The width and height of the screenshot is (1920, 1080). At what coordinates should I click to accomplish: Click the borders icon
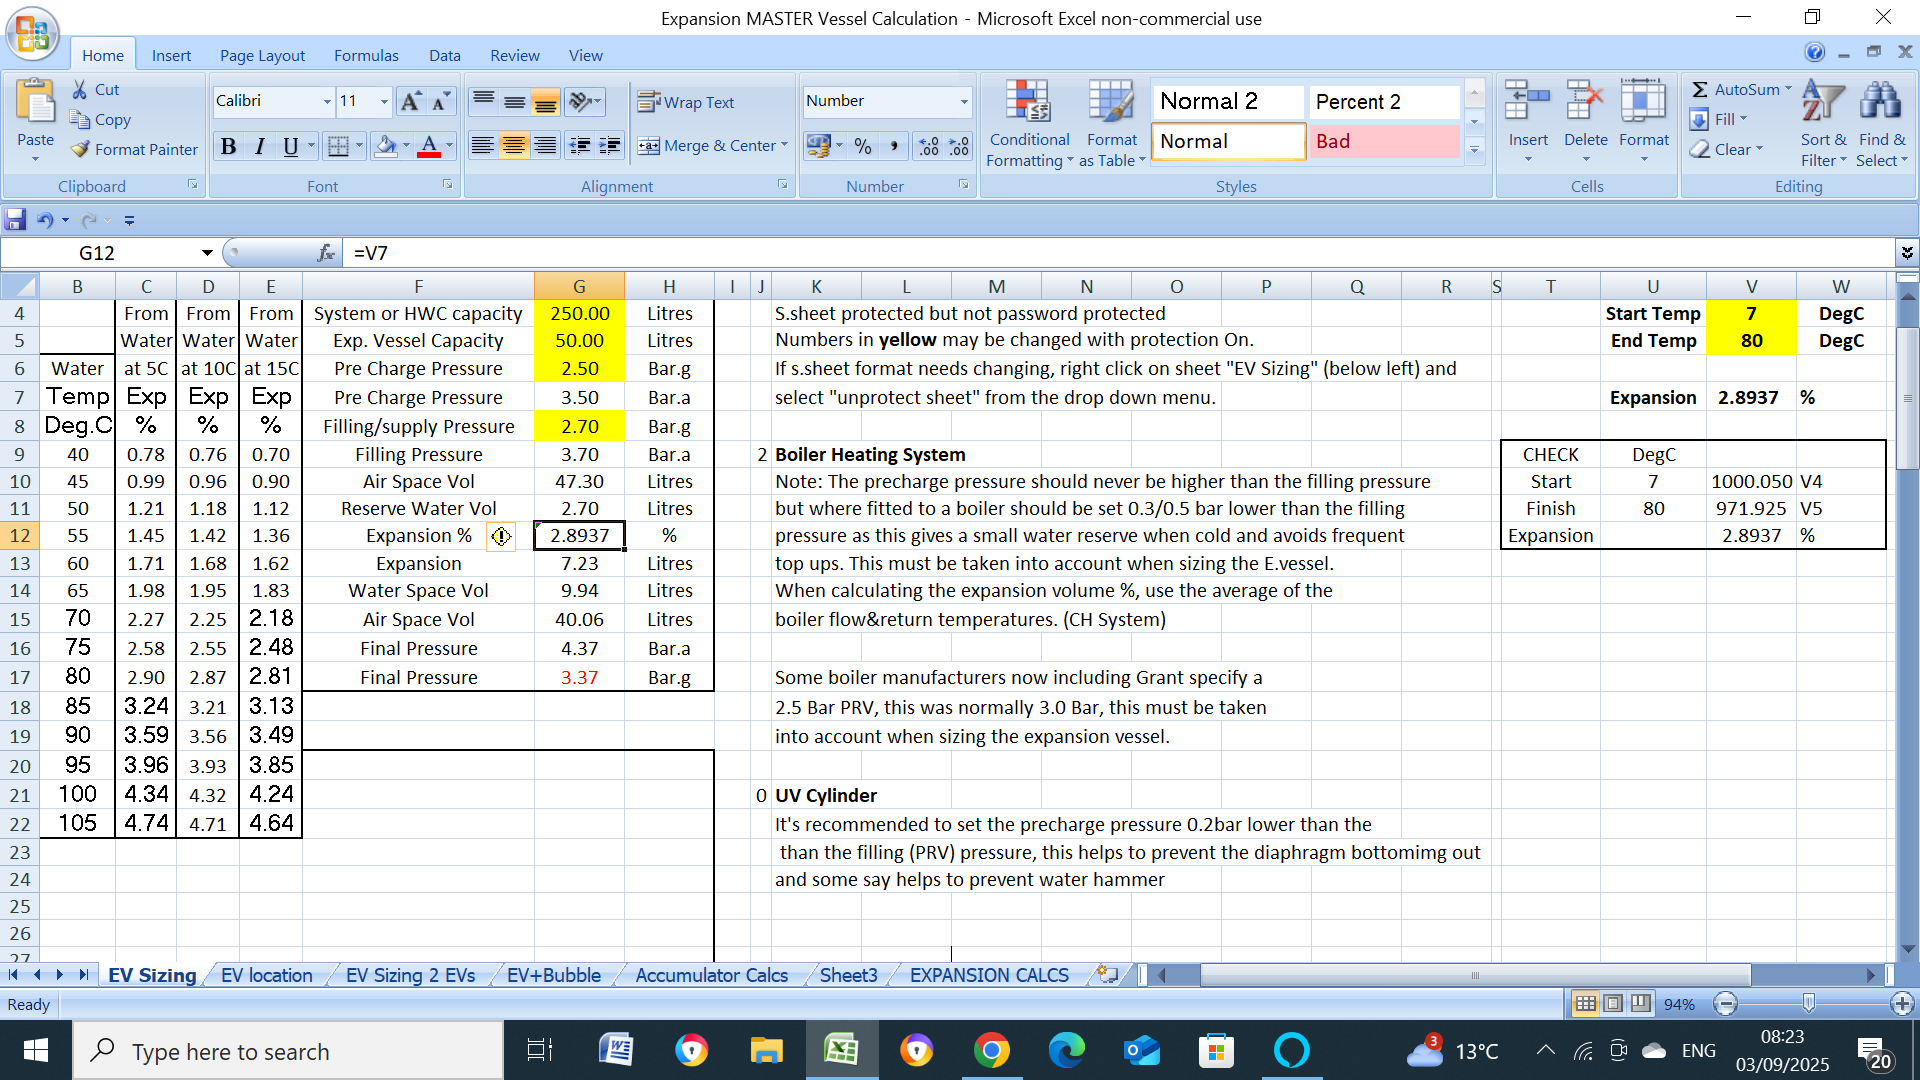point(339,146)
